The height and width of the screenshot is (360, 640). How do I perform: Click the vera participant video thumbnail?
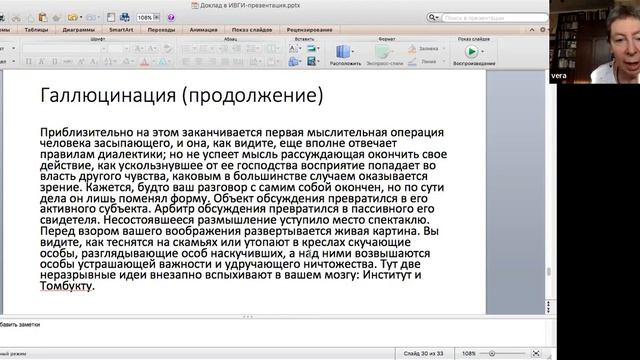point(595,42)
